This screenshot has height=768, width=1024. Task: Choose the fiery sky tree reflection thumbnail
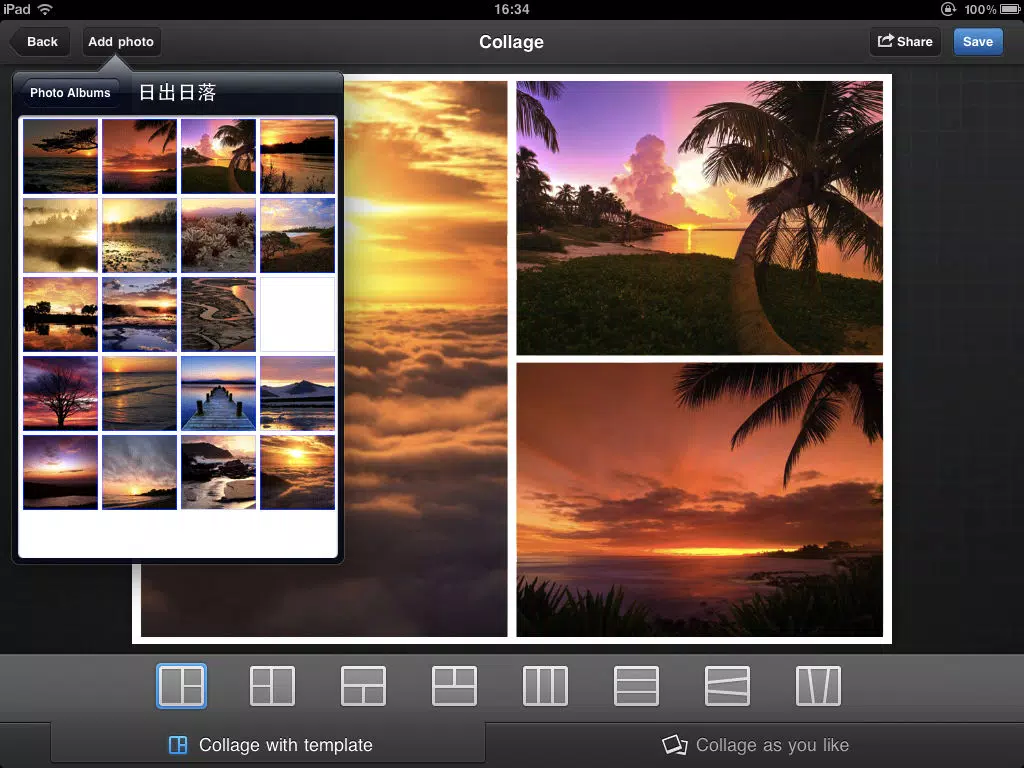pyautogui.click(x=61, y=314)
